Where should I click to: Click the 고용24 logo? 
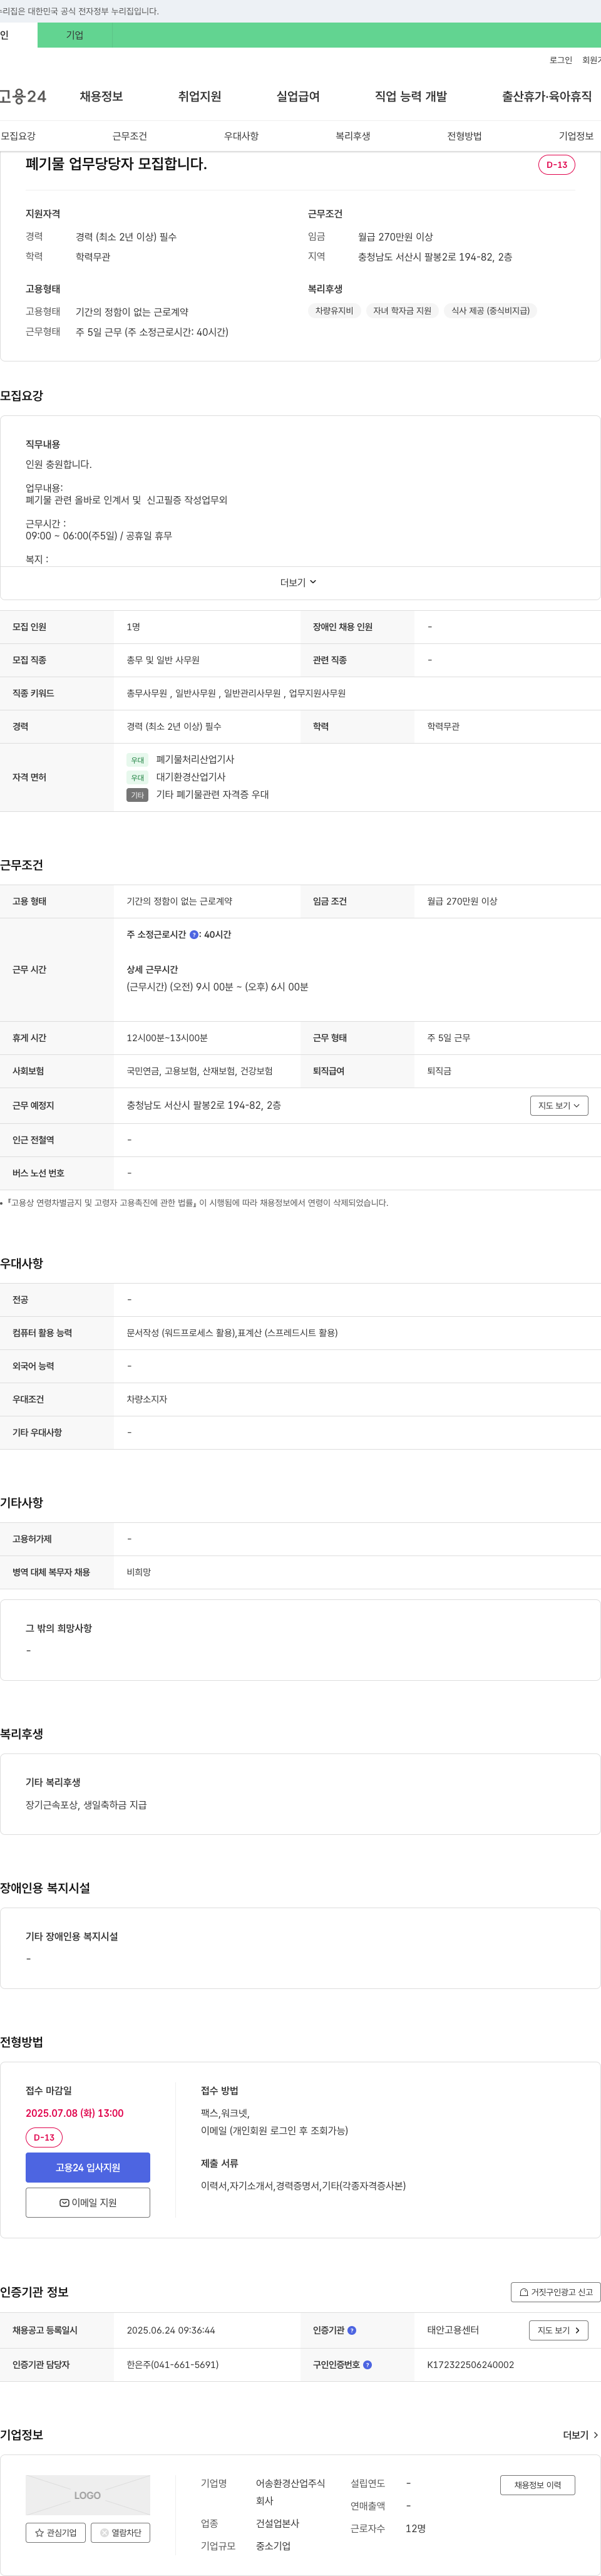tap(22, 96)
